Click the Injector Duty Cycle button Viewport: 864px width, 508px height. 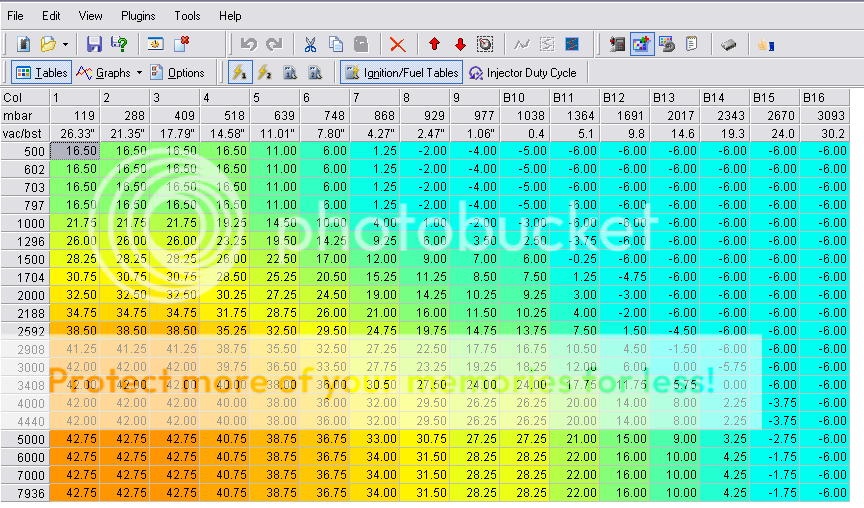521,73
